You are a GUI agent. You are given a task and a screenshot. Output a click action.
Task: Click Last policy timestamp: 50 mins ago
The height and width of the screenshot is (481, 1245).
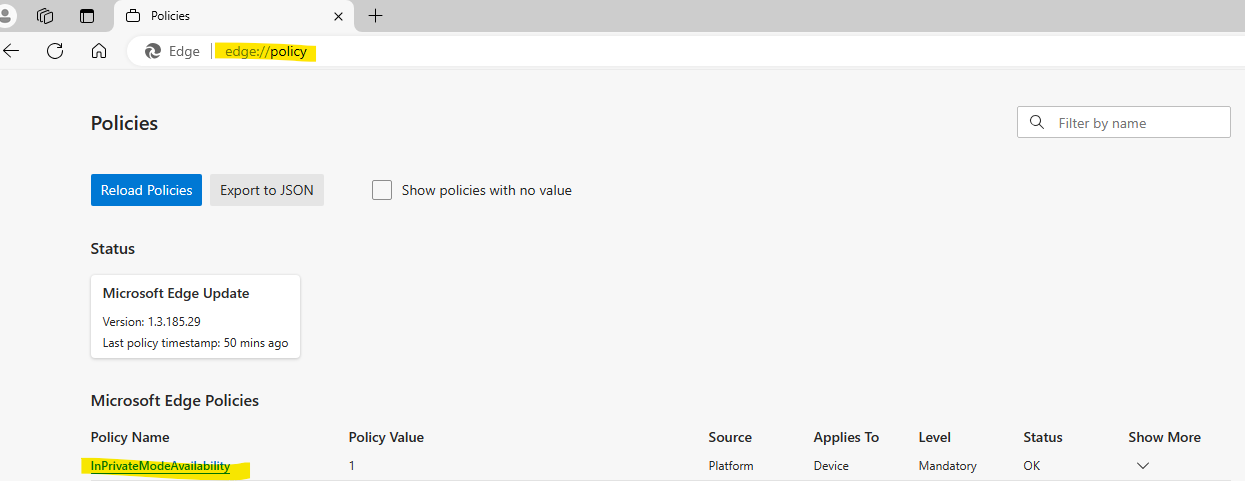195,343
